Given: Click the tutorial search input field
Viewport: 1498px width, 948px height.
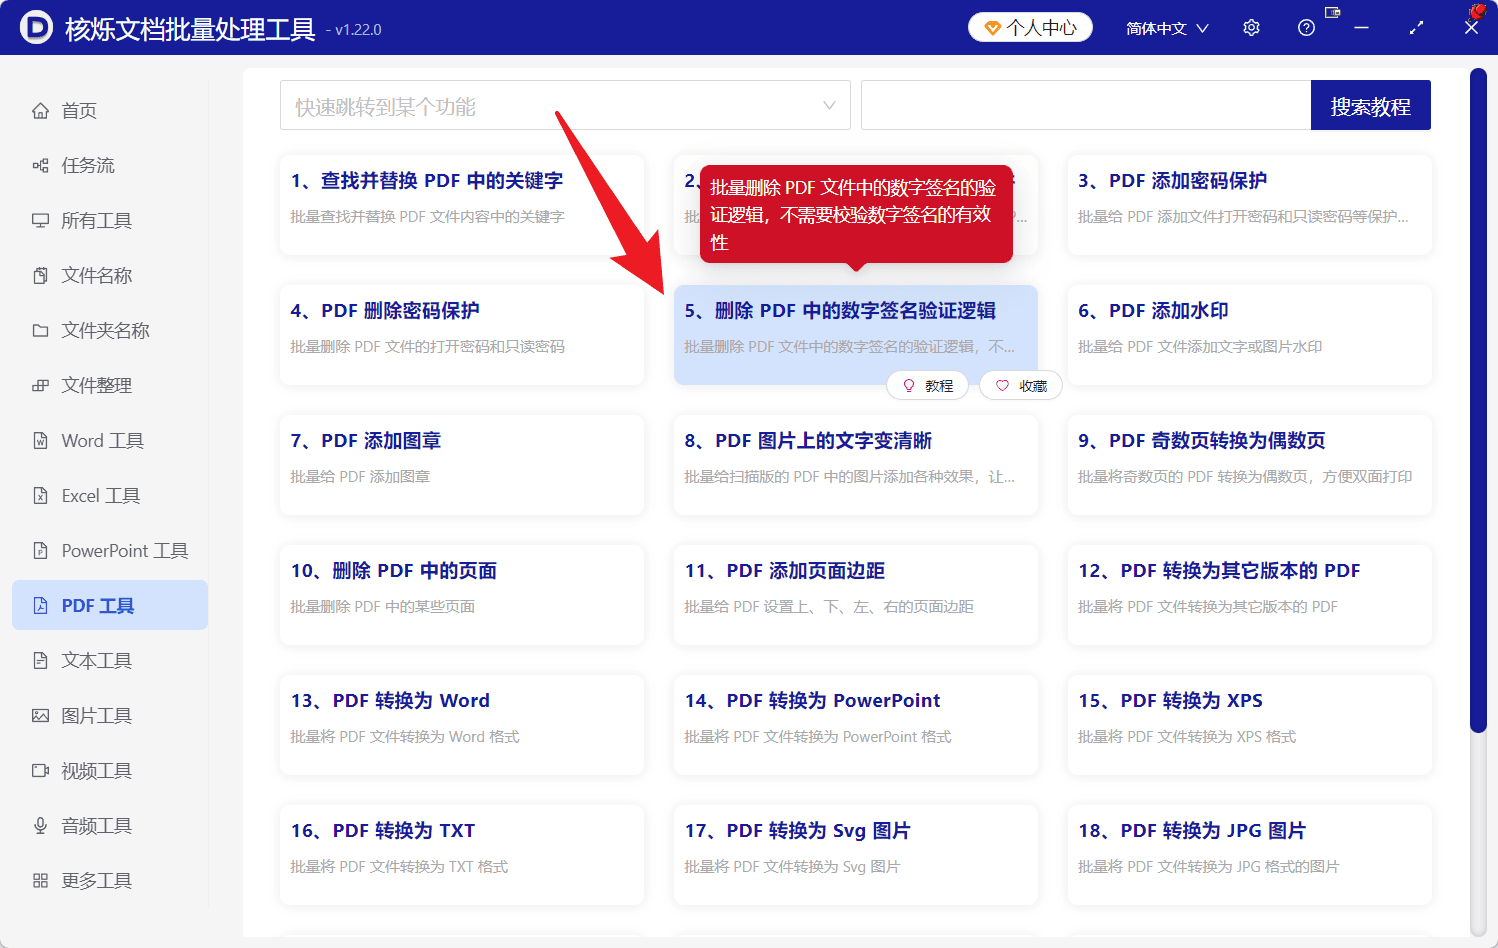Looking at the screenshot, I should [x=1086, y=105].
